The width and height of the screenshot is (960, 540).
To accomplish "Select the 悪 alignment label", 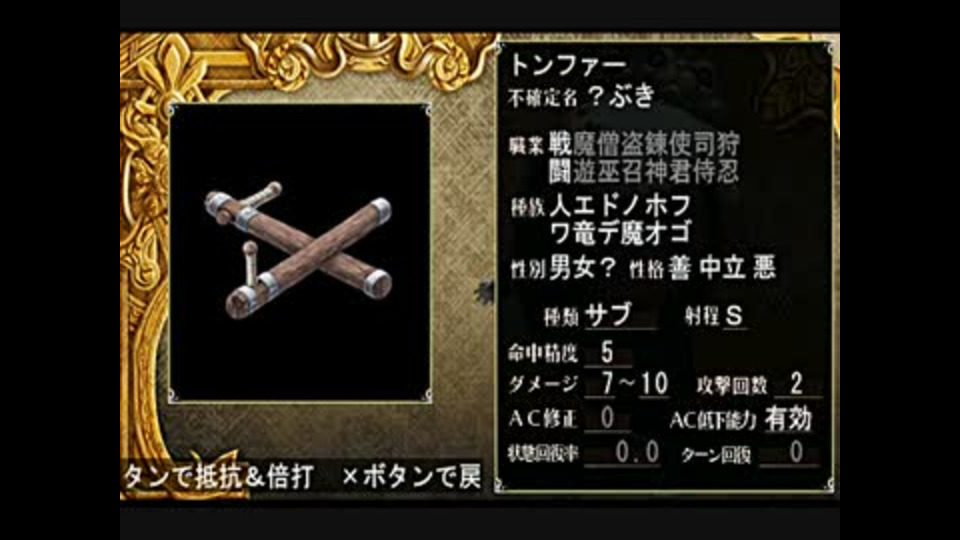I will tap(764, 268).
